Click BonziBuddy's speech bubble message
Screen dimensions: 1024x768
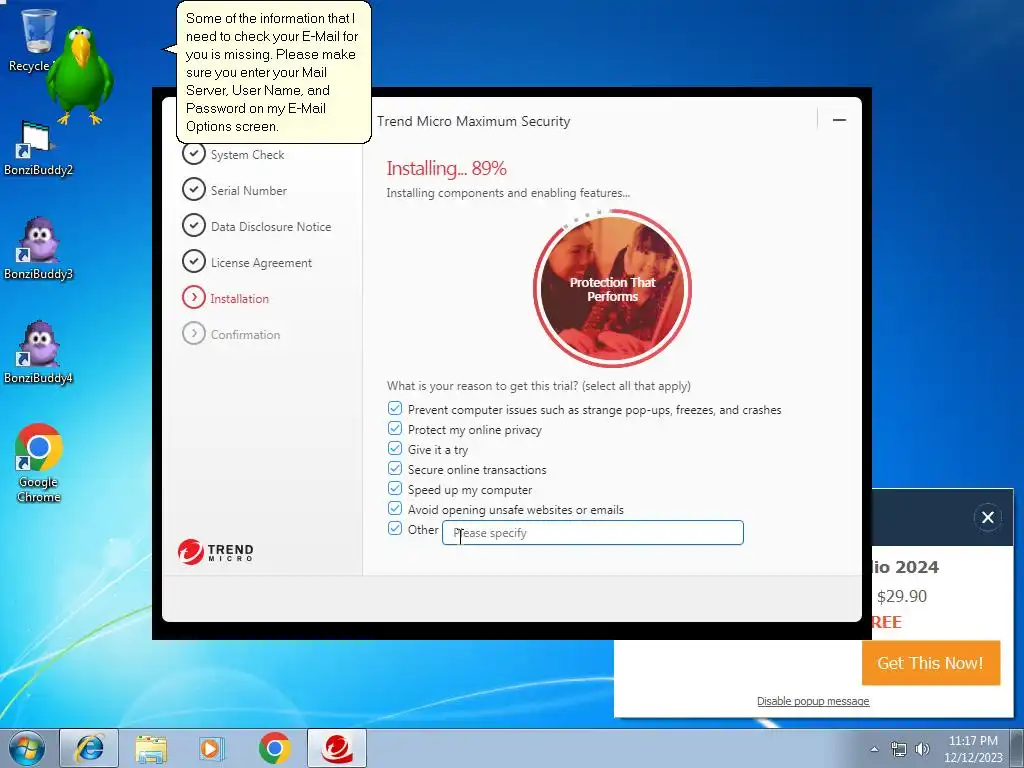(x=274, y=72)
